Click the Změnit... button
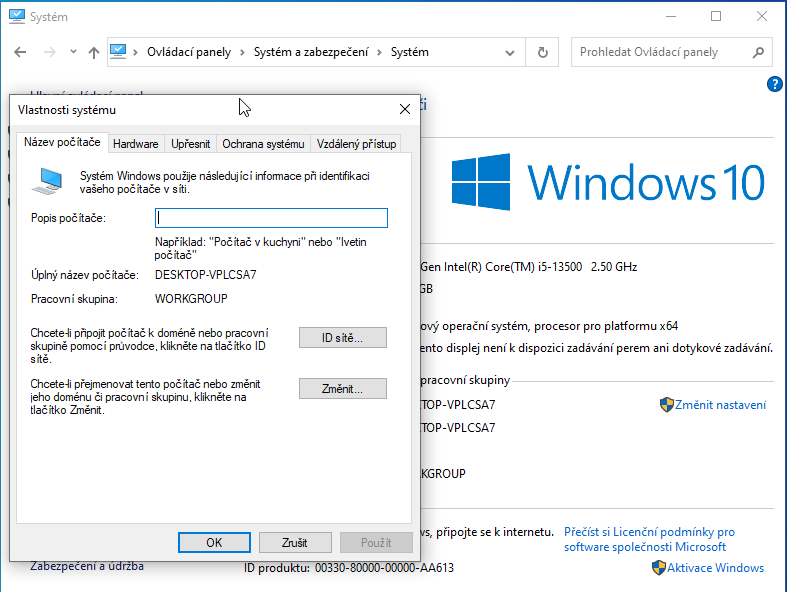This screenshot has width=787, height=592. [x=342, y=389]
